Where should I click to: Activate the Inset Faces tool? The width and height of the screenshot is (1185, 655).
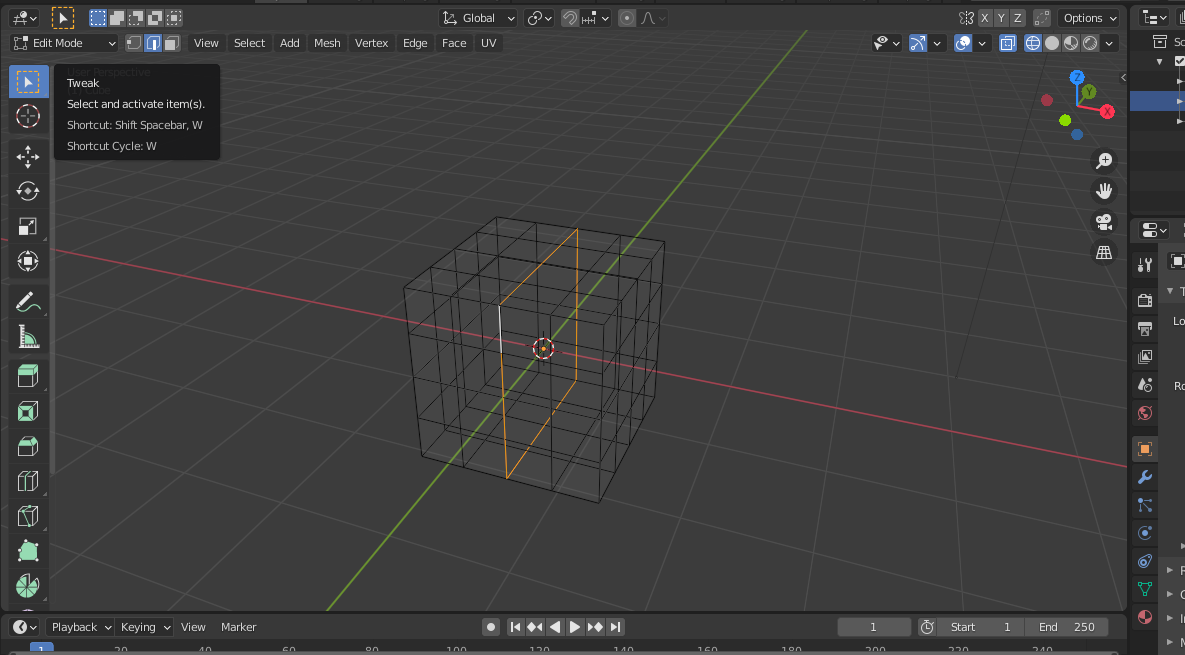pos(28,412)
